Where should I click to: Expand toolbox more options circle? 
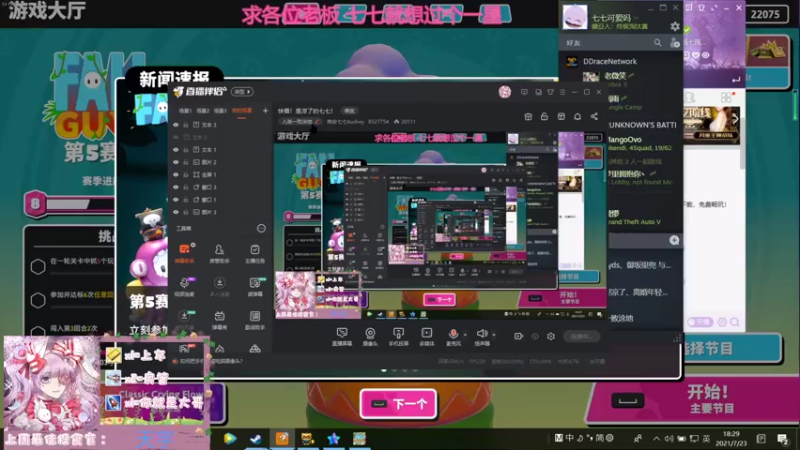click(x=261, y=228)
